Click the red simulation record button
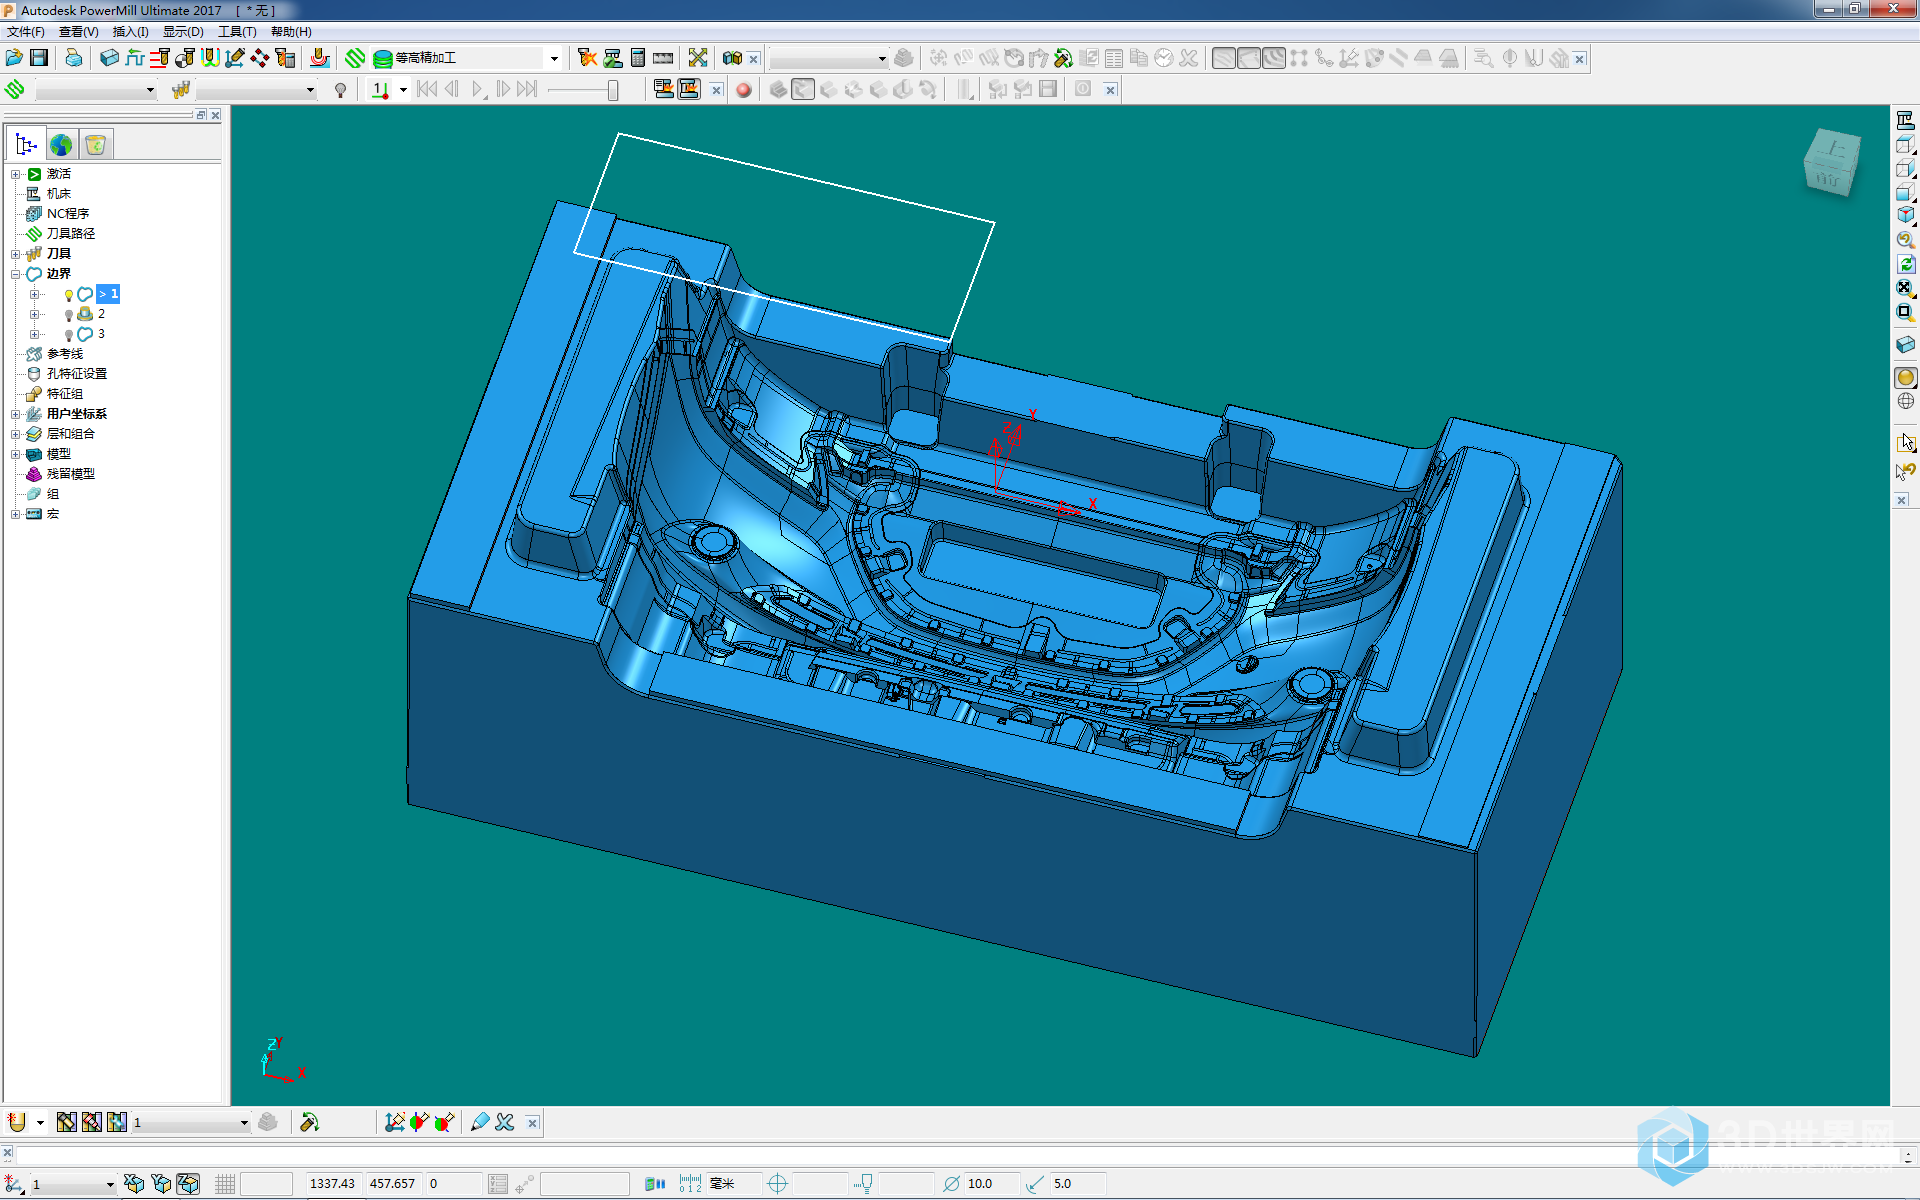 pos(743,90)
